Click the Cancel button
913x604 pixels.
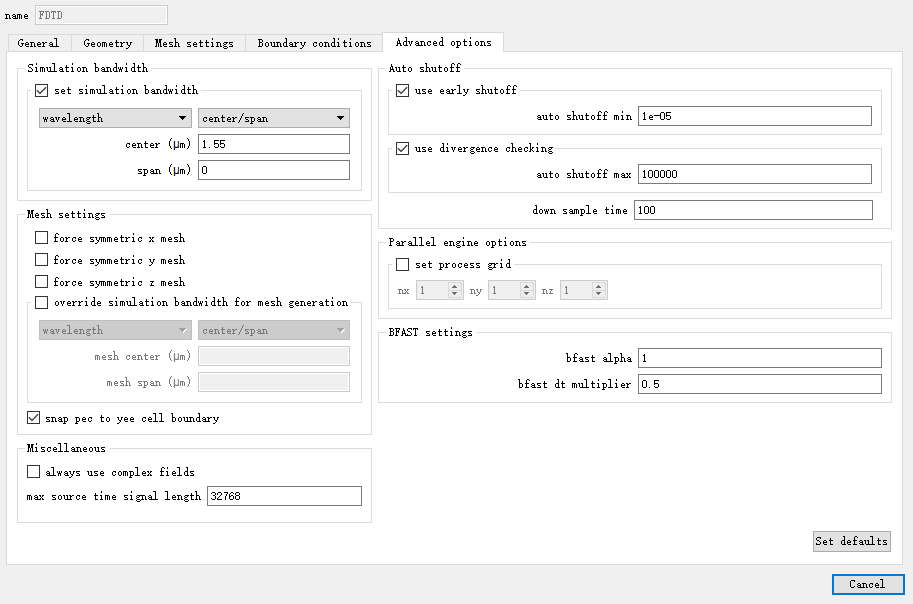868,584
